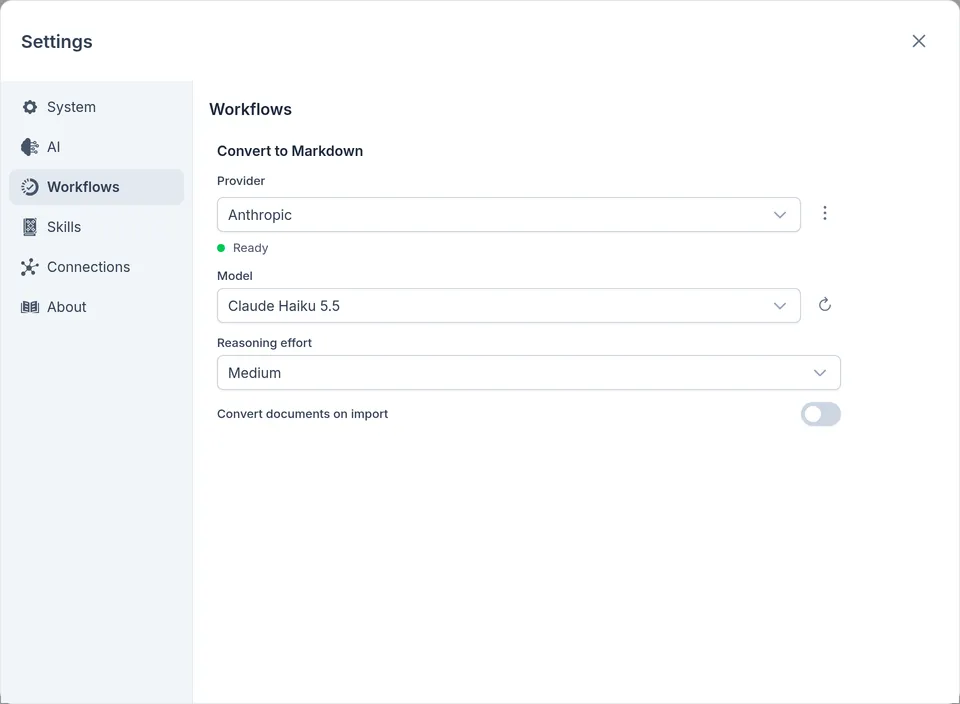Image resolution: width=960 pixels, height=704 pixels.
Task: Click the Workflows page heading
Action: point(250,109)
